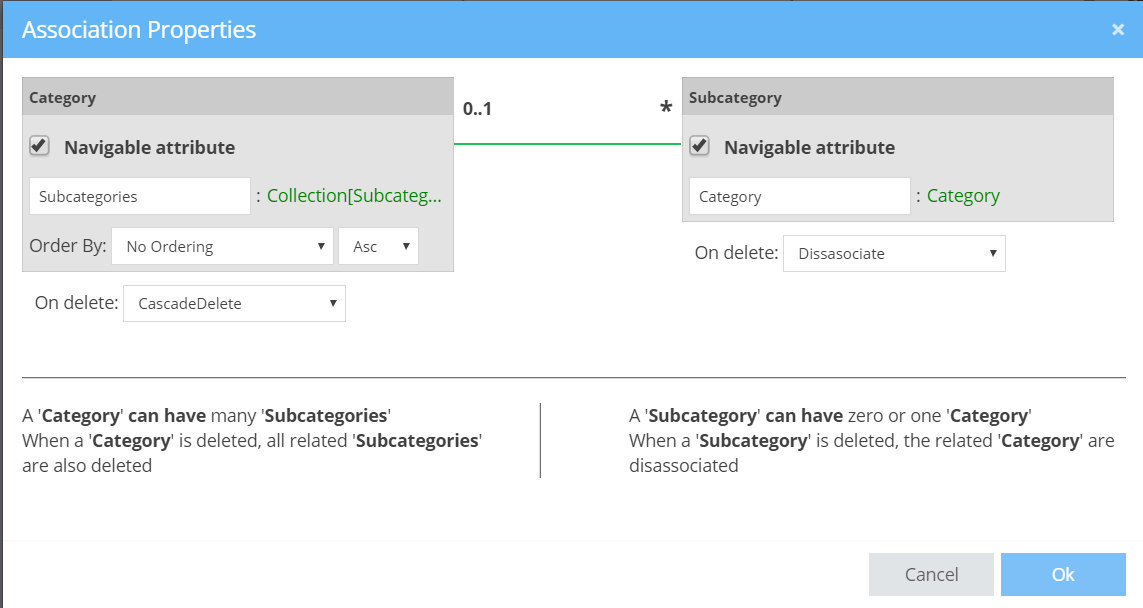1143x608 pixels.
Task: Open the green Category type link
Action: pyautogui.click(x=962, y=195)
